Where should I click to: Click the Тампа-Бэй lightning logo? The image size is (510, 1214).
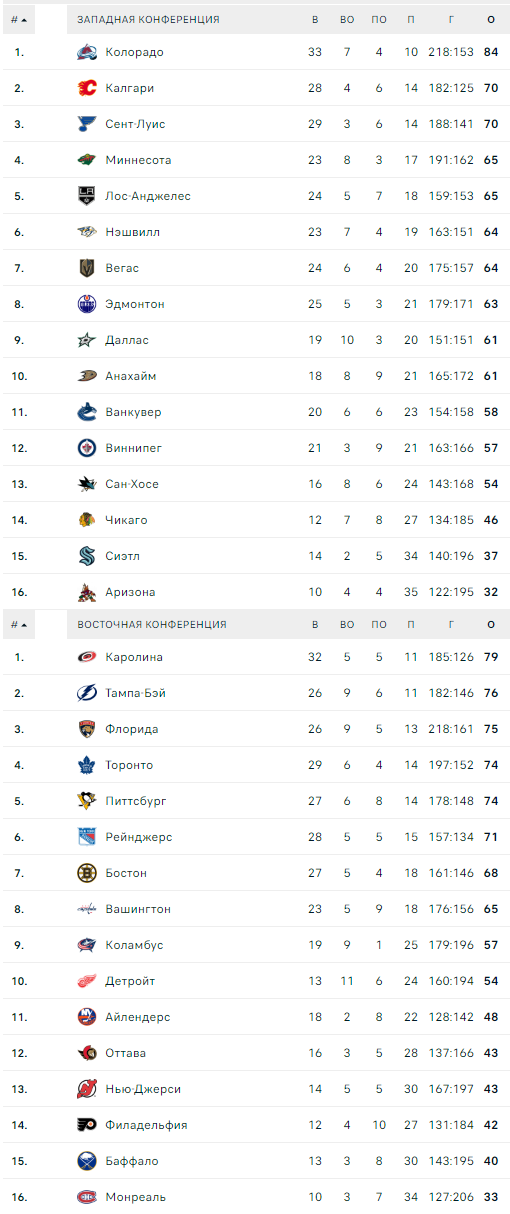pos(88,693)
